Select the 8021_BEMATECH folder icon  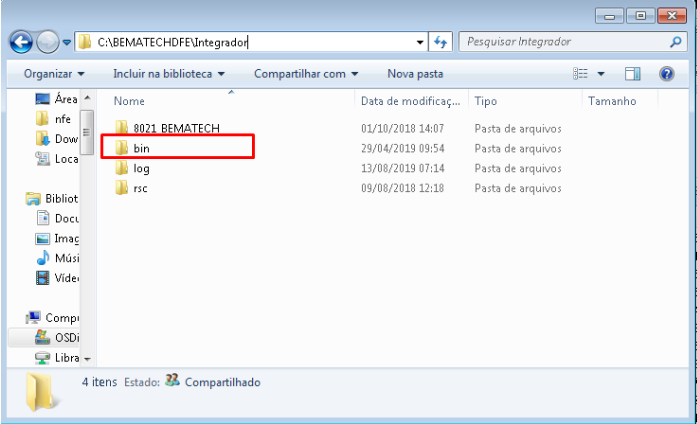pyautogui.click(x=121, y=128)
